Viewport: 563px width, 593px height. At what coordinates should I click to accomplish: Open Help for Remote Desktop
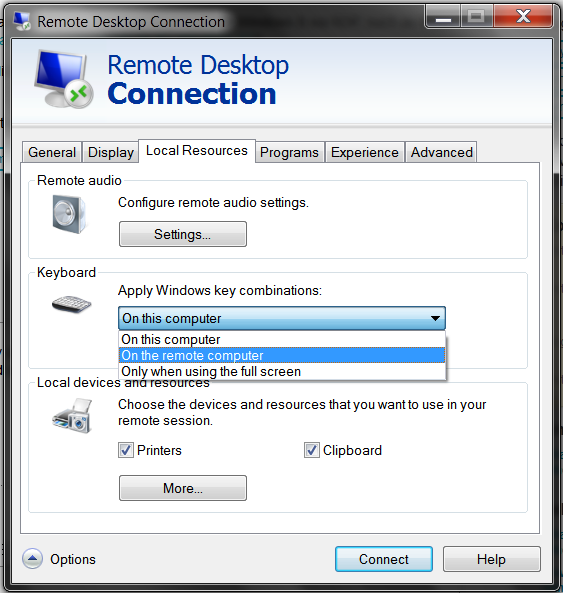[x=491, y=559]
